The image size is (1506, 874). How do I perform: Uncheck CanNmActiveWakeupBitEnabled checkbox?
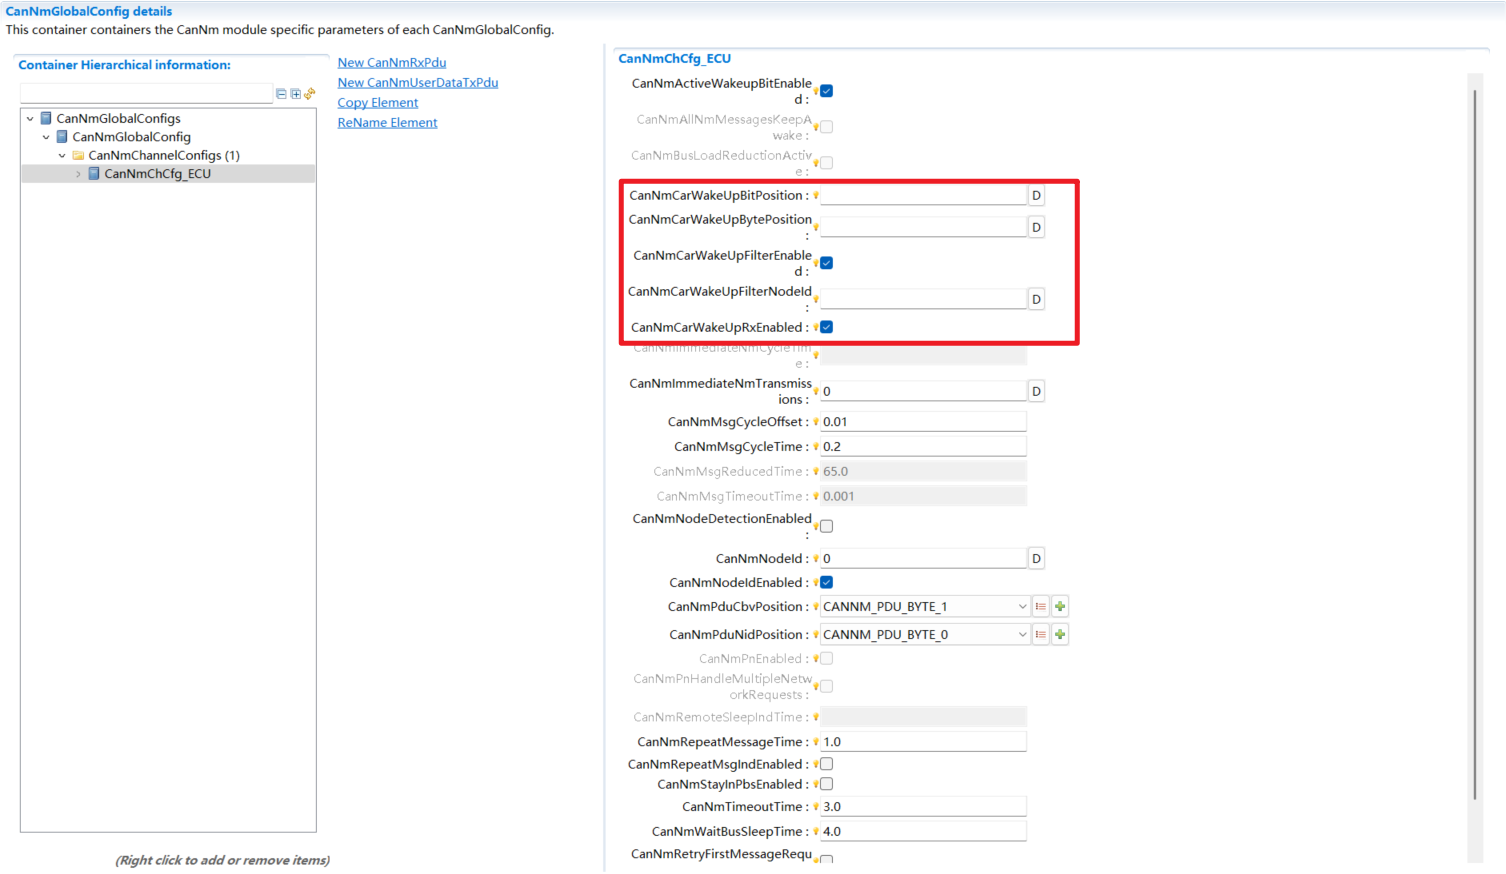[x=827, y=91]
